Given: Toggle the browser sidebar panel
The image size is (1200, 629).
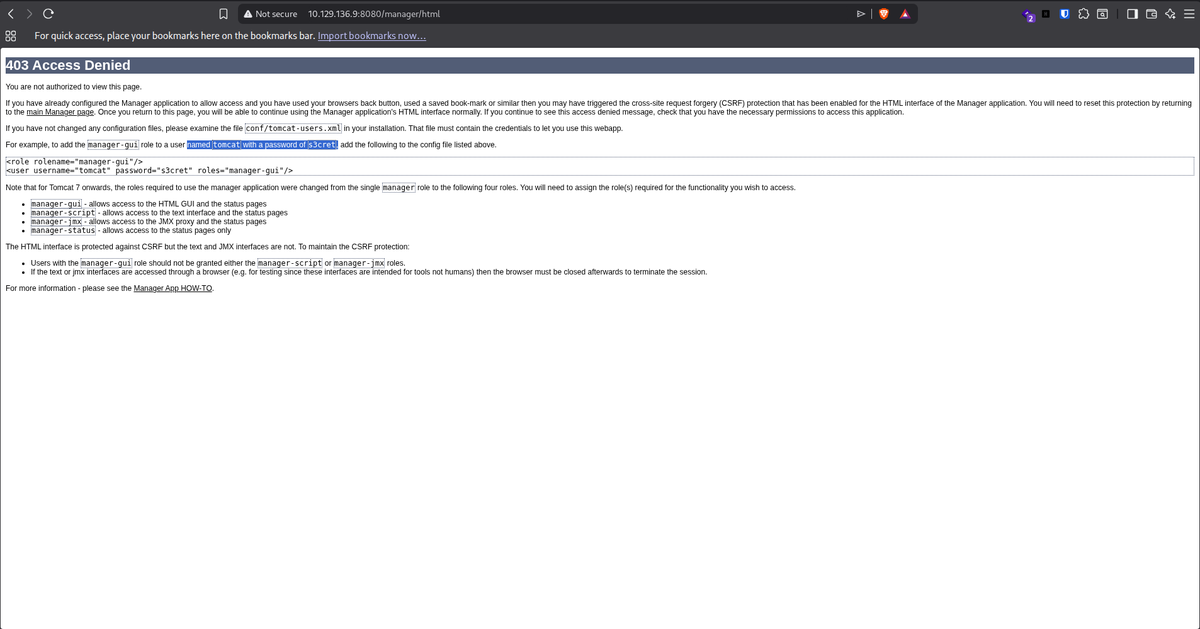Looking at the screenshot, I should click(x=1131, y=14).
